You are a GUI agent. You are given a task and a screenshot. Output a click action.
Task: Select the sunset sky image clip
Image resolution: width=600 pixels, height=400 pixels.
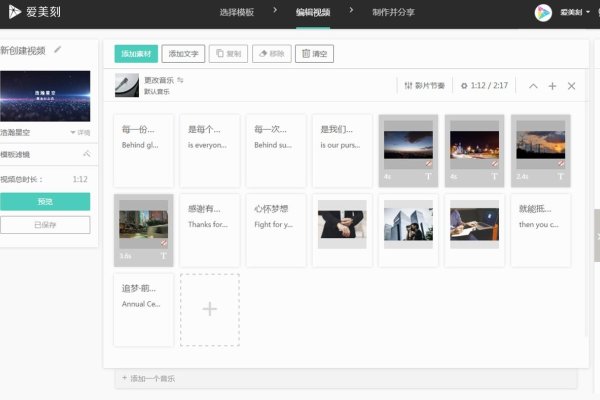click(408, 151)
